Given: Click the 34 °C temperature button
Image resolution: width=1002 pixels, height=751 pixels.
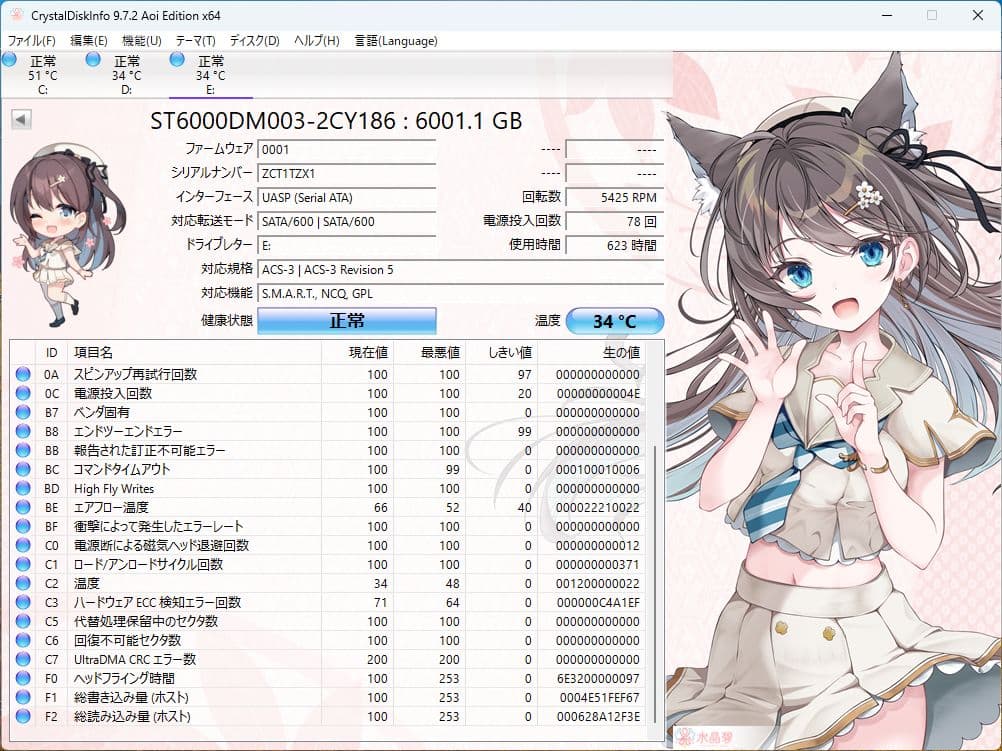Looking at the screenshot, I should point(615,320).
